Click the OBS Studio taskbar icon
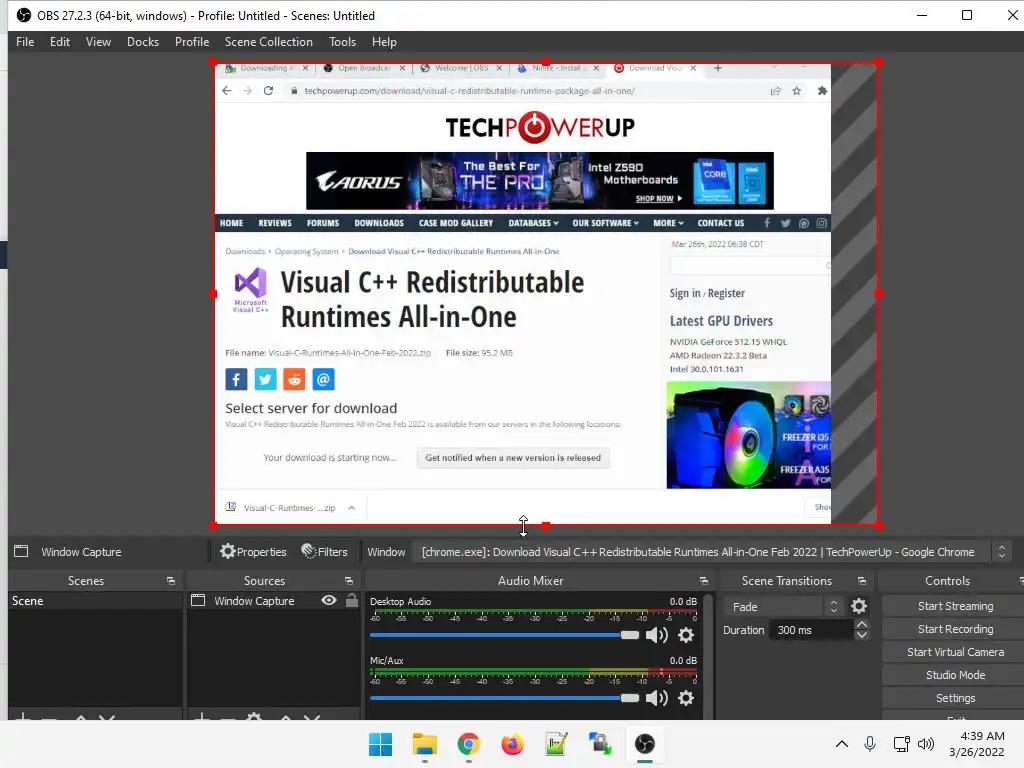This screenshot has width=1024, height=768. click(x=645, y=744)
